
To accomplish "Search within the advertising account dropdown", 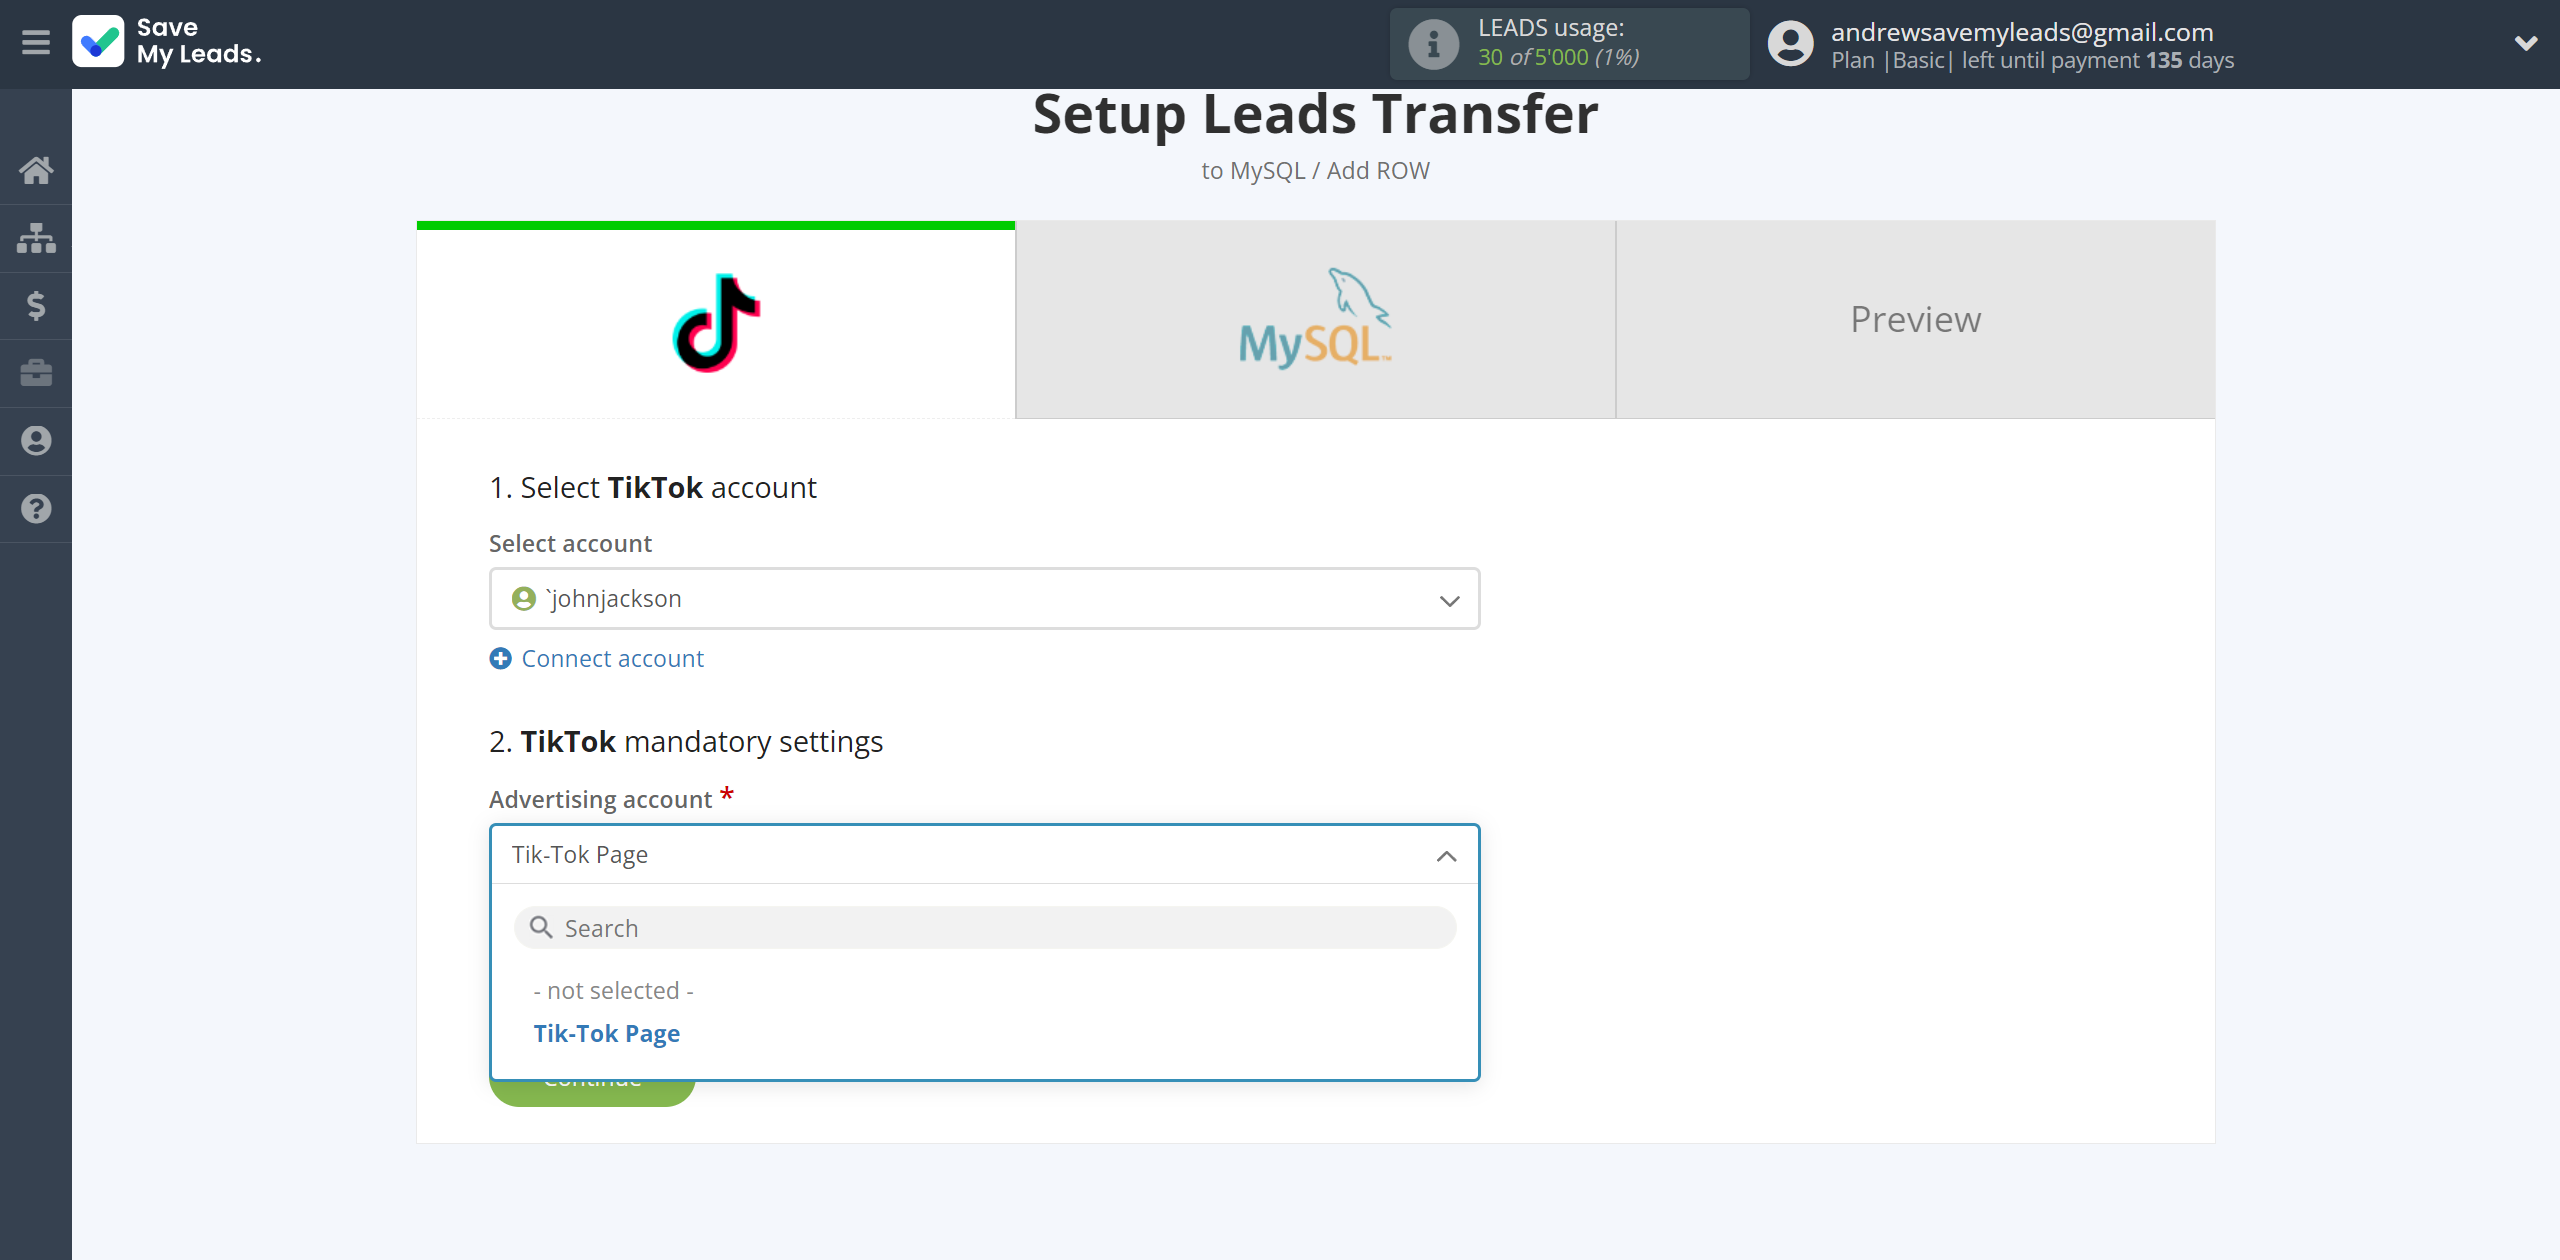I will click(x=984, y=927).
